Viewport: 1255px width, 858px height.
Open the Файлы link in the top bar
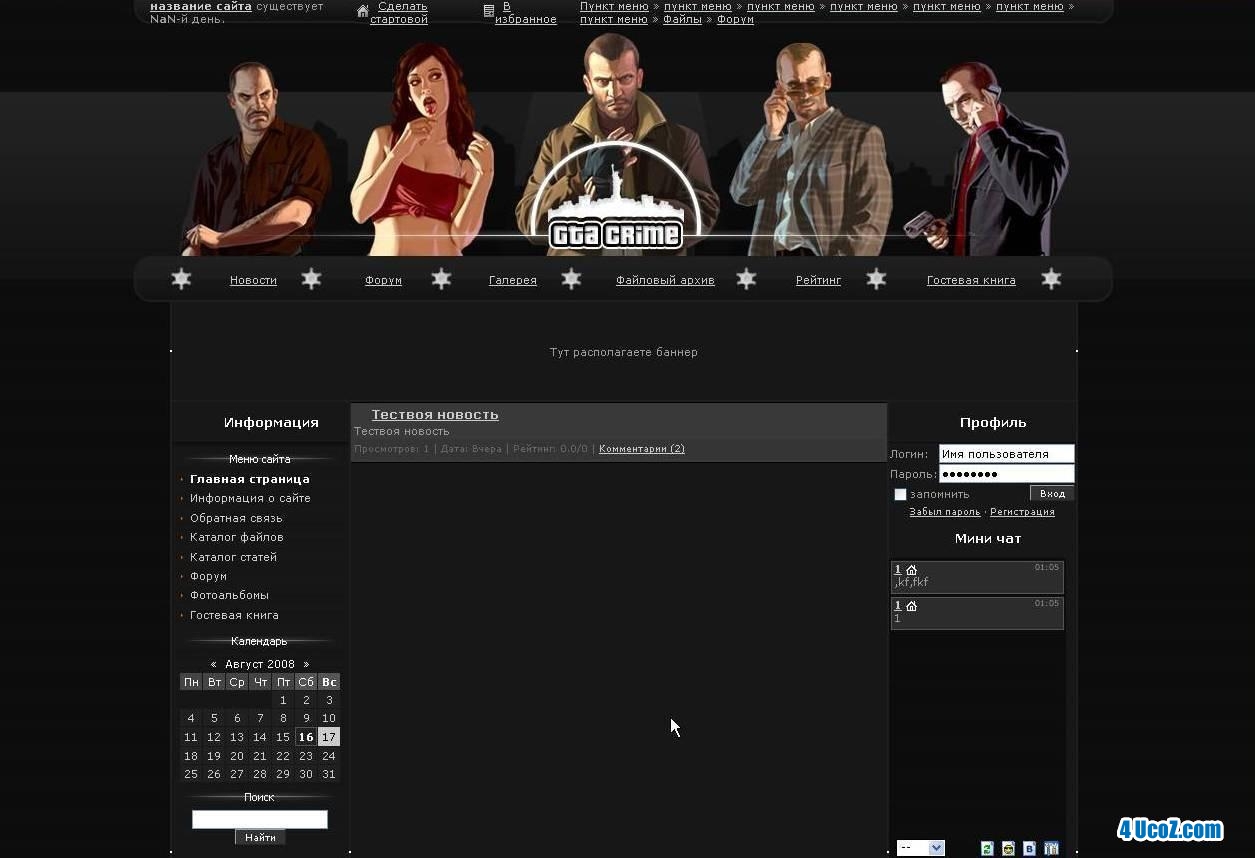682,19
